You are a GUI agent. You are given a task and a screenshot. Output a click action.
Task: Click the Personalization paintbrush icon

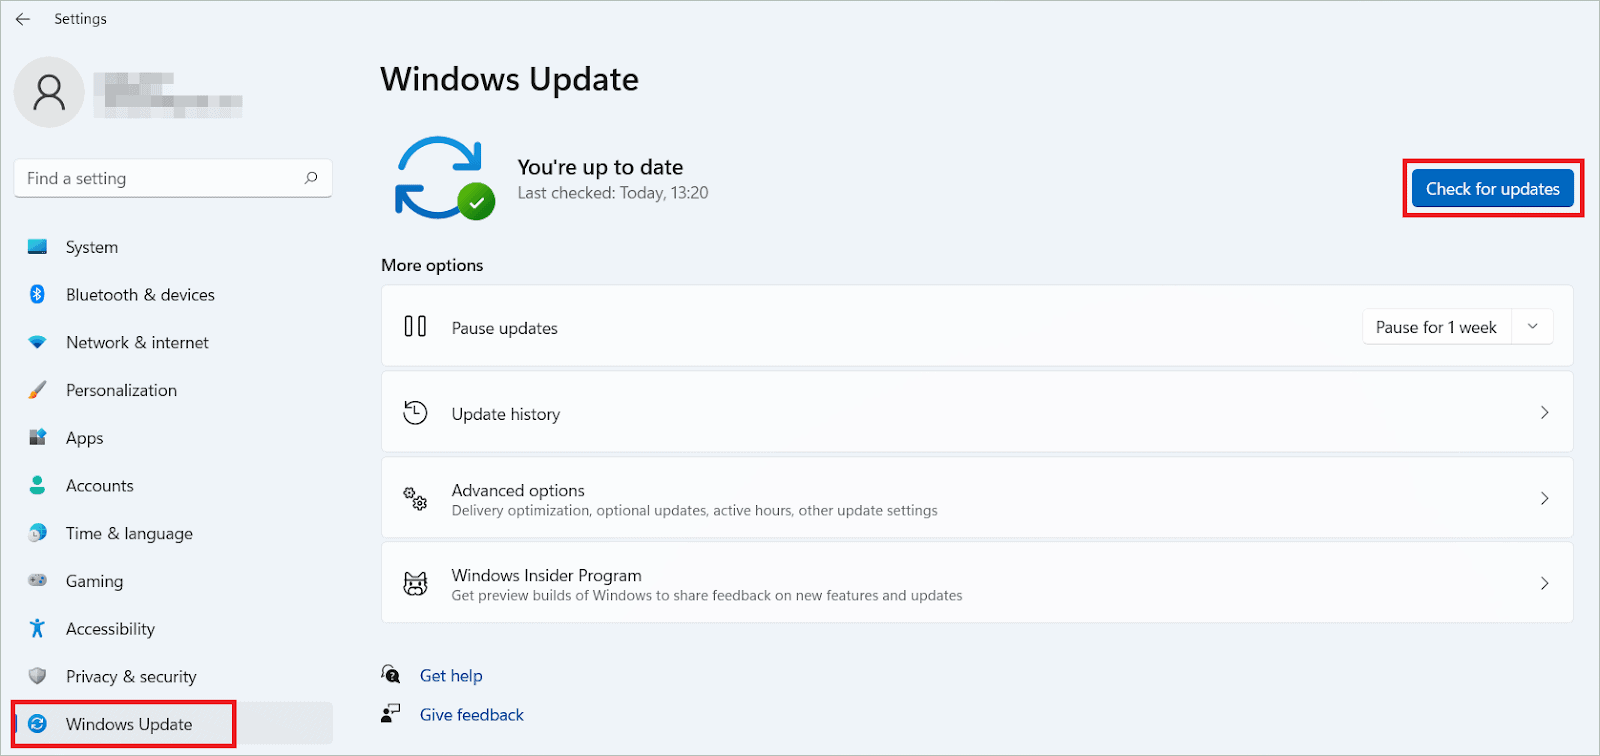coord(38,390)
